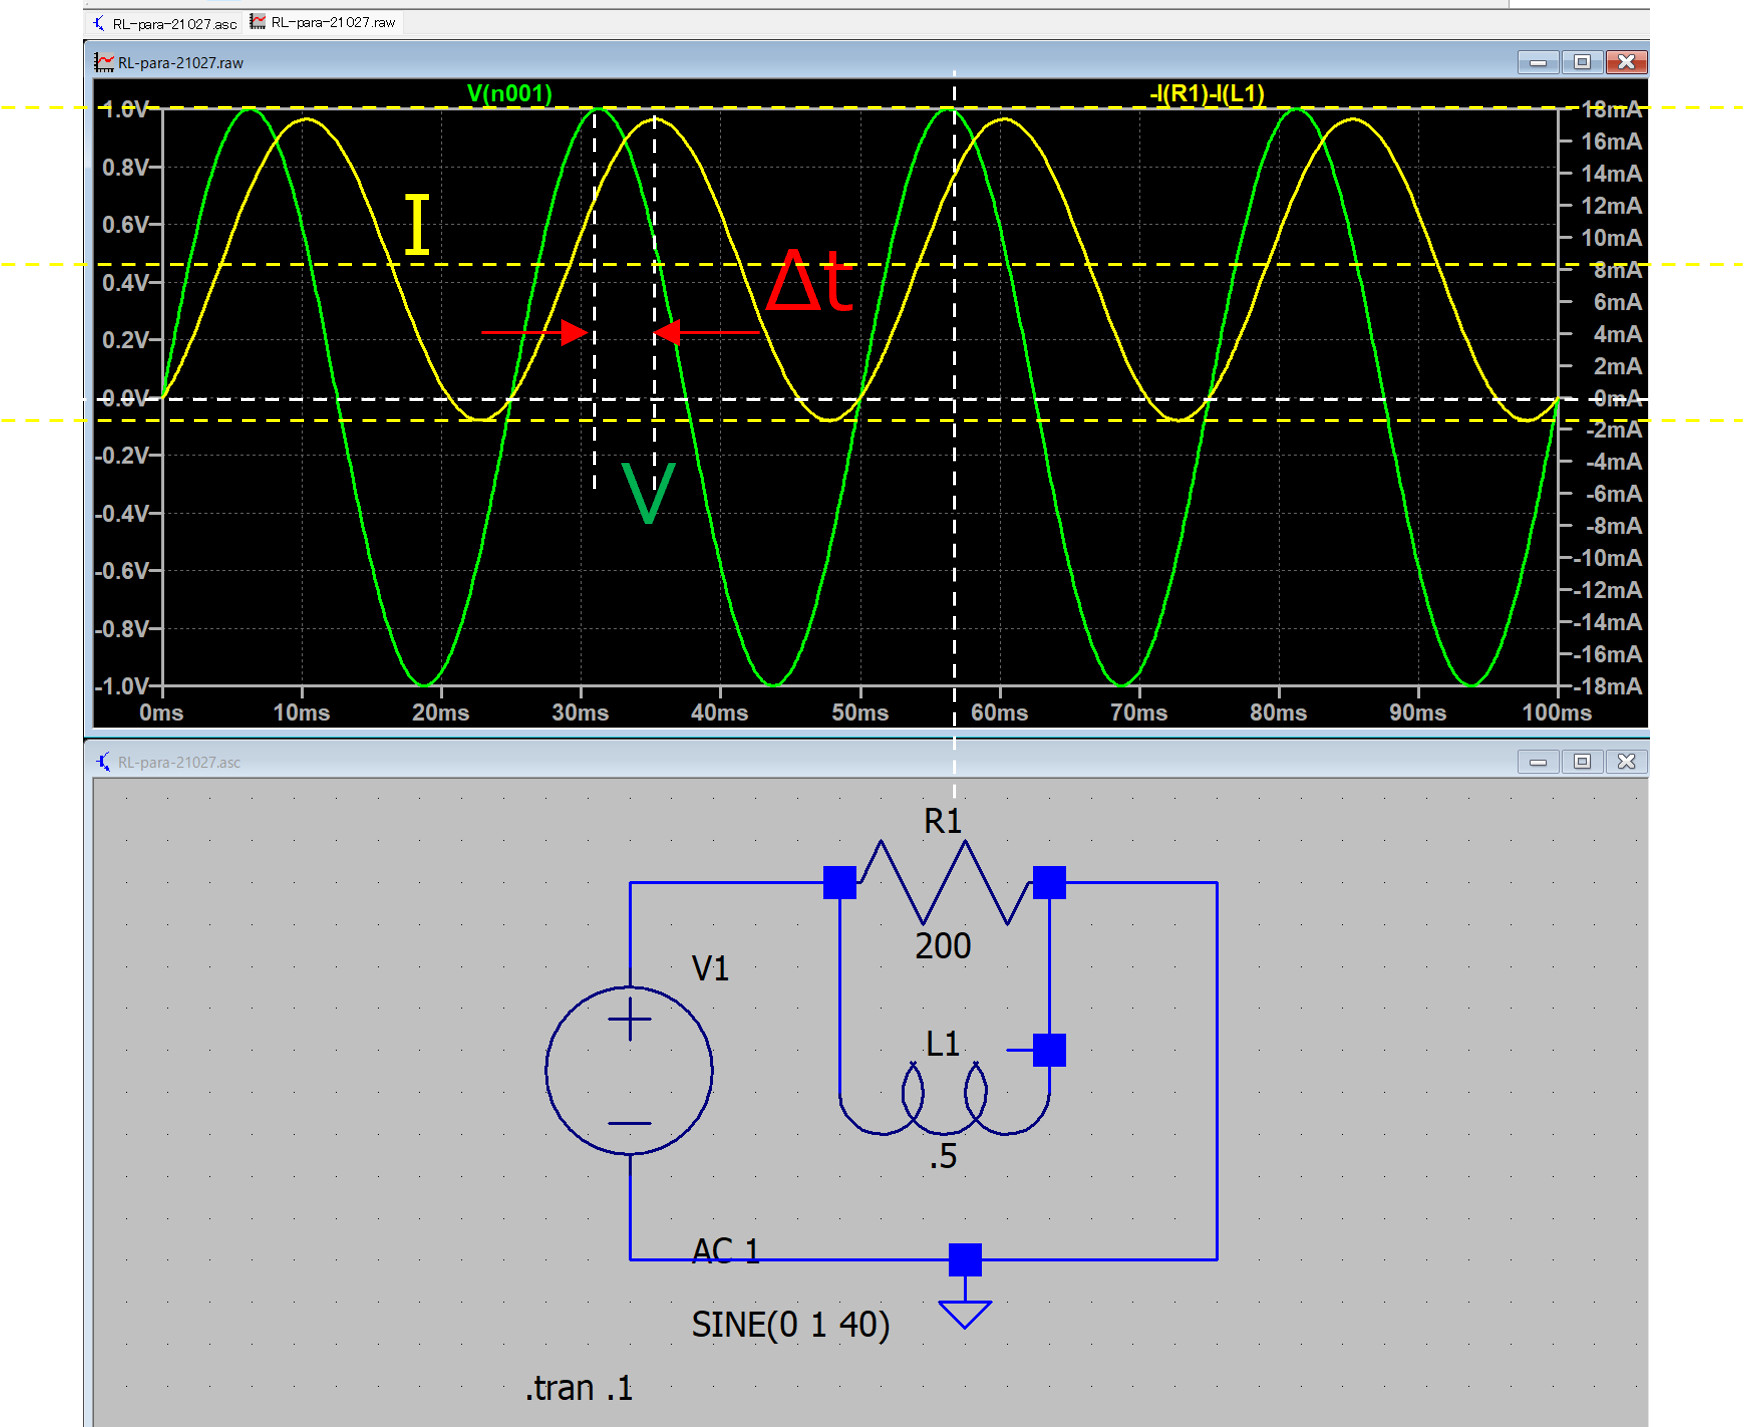Click the 50ms mark on time axis

(860, 713)
